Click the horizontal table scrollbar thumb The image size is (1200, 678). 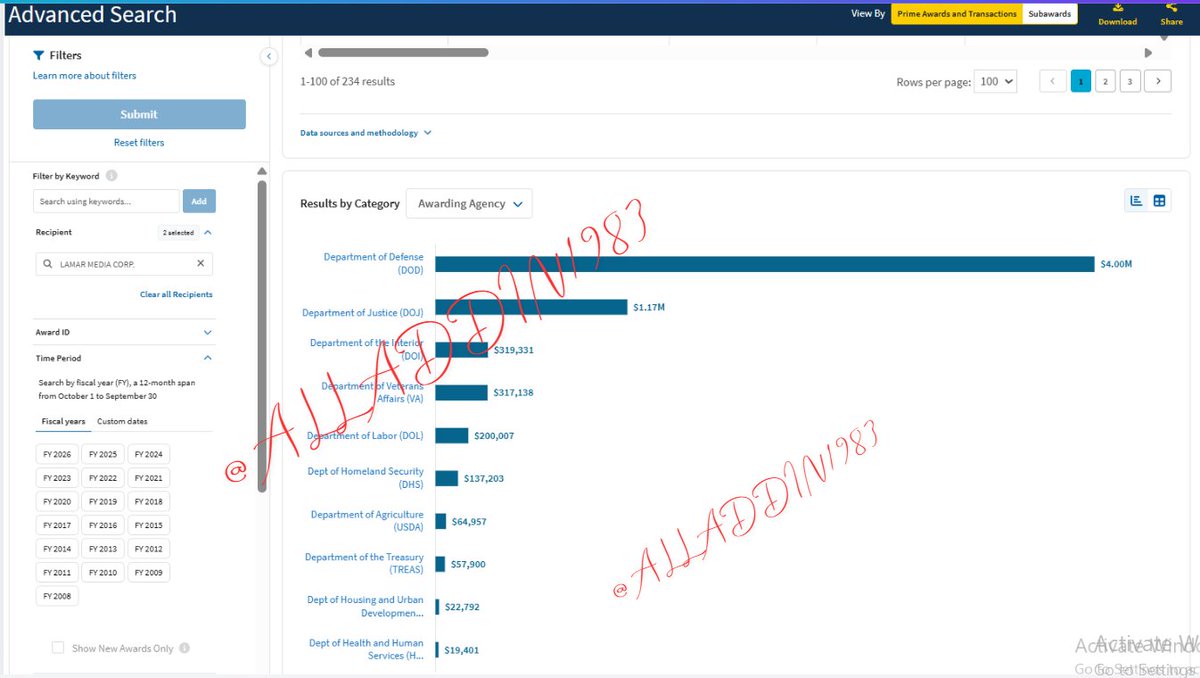(403, 53)
